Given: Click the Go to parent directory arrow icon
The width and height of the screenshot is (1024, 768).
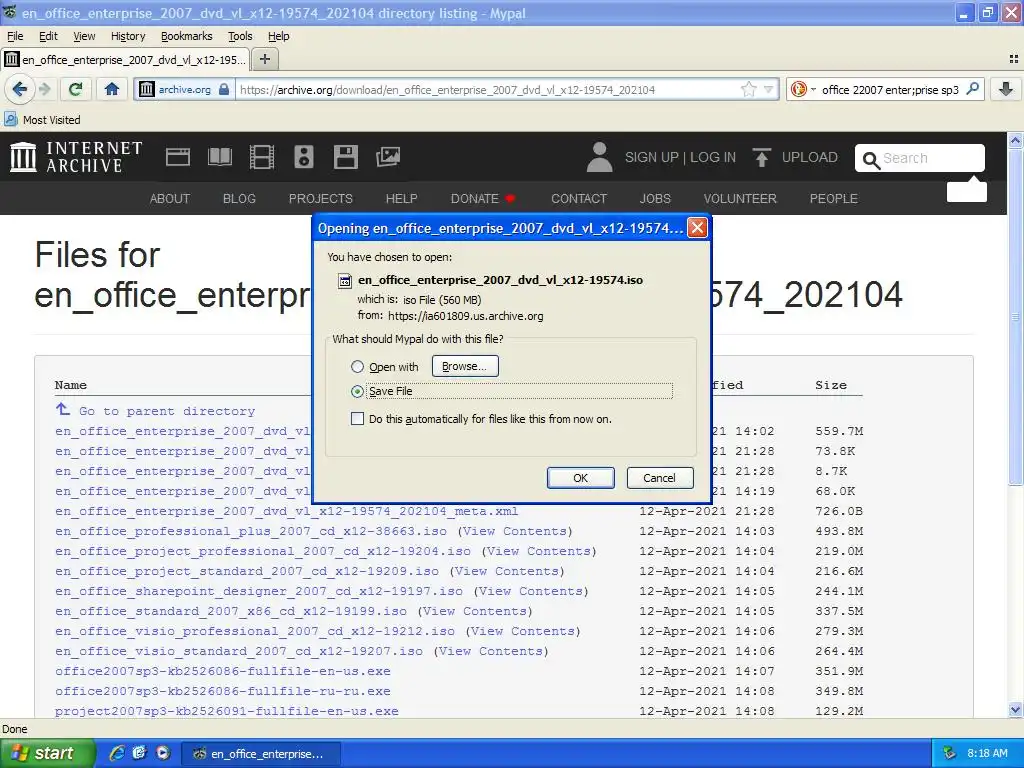Looking at the screenshot, I should pyautogui.click(x=63, y=409).
